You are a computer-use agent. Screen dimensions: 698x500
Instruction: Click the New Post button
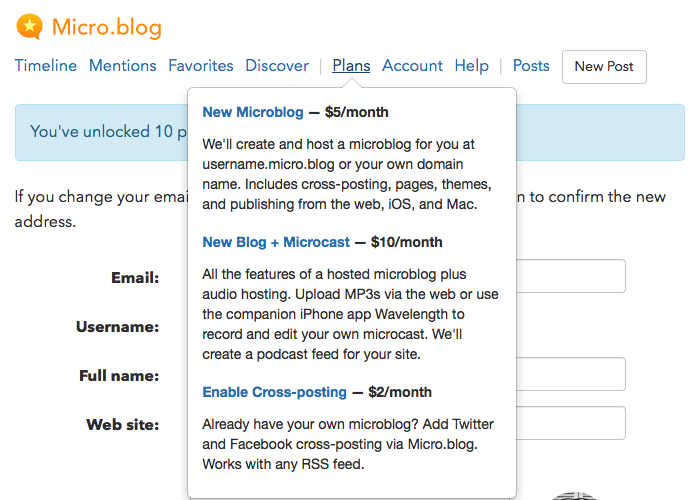coord(604,67)
